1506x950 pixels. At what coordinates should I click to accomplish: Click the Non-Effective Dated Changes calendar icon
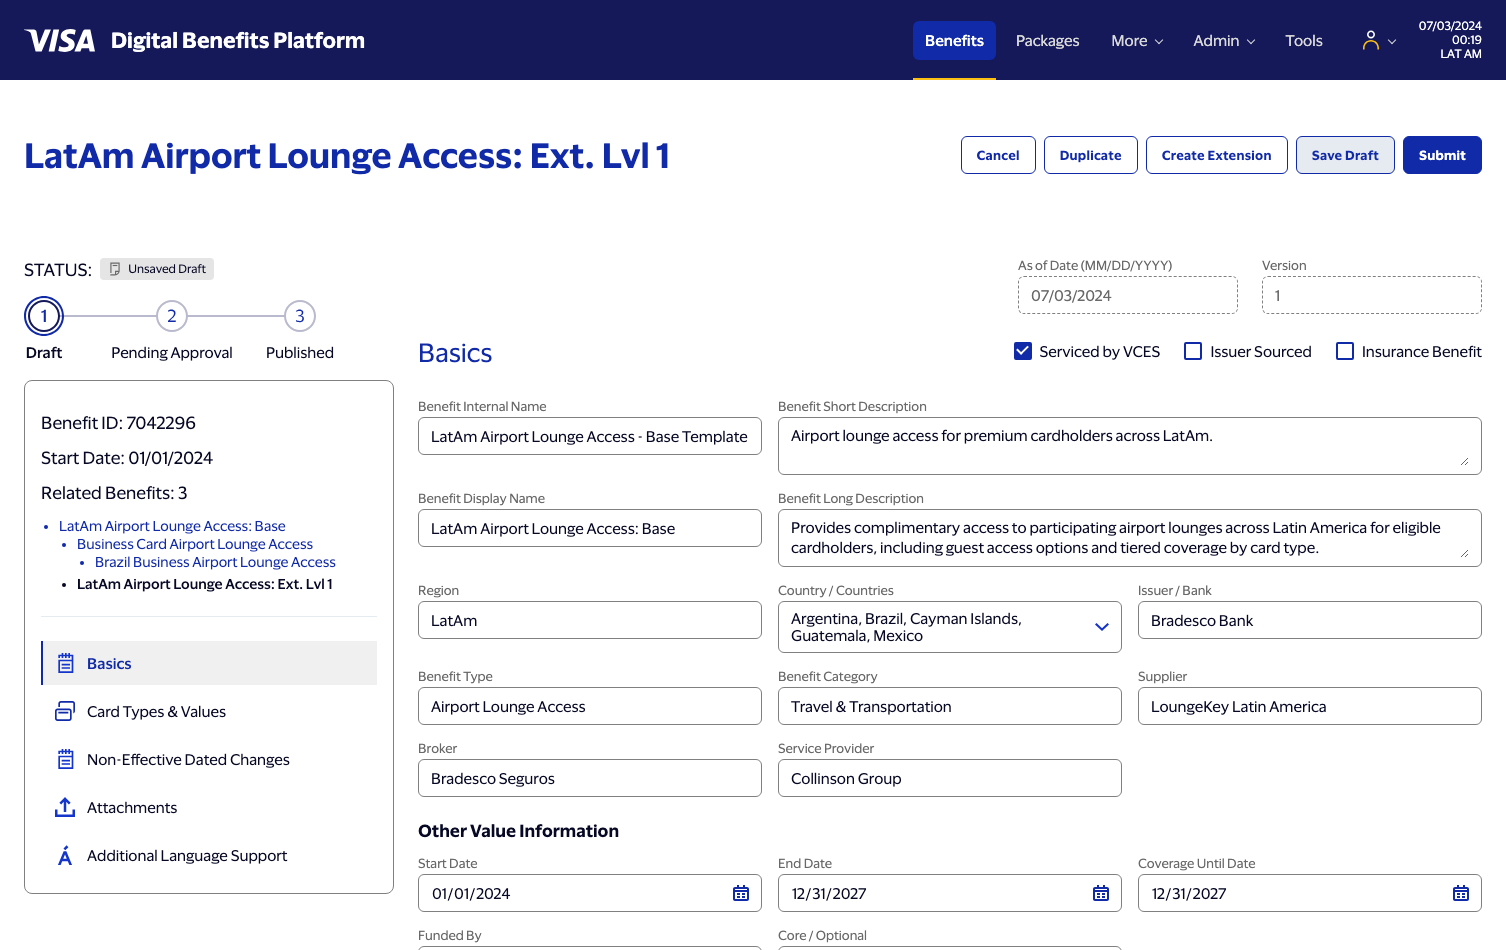tap(65, 759)
